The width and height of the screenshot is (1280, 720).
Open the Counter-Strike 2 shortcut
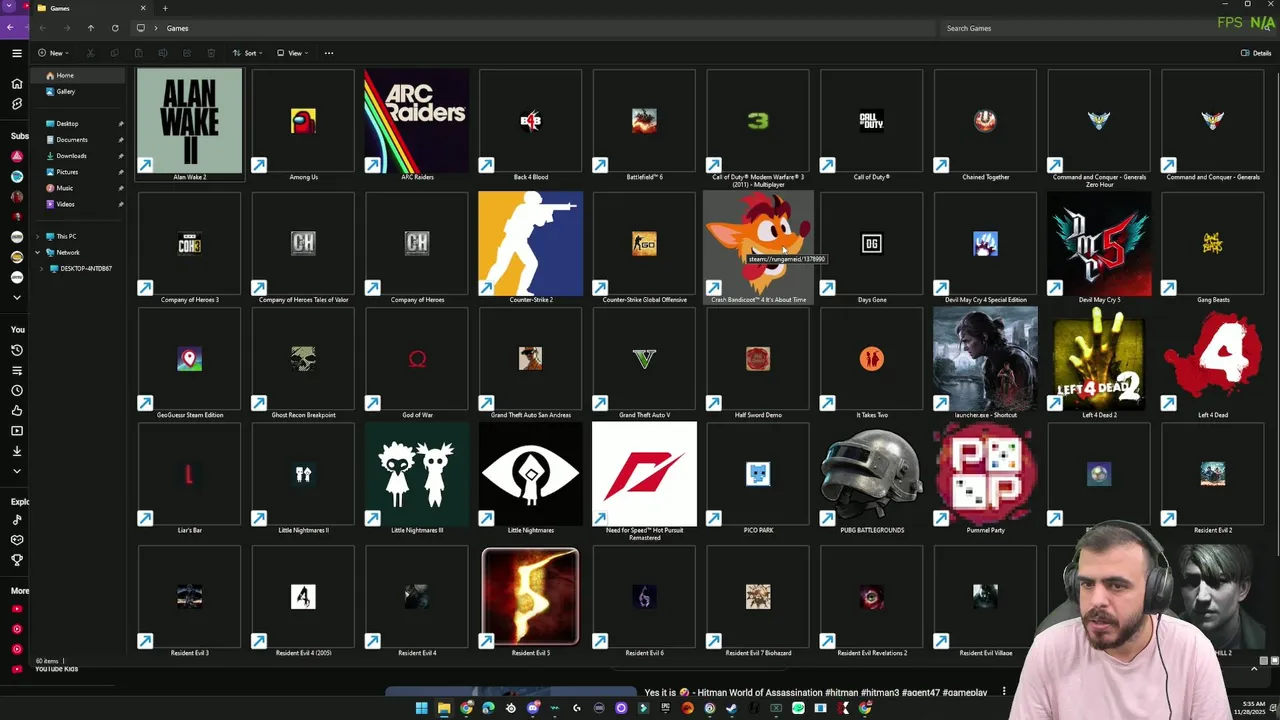530,248
